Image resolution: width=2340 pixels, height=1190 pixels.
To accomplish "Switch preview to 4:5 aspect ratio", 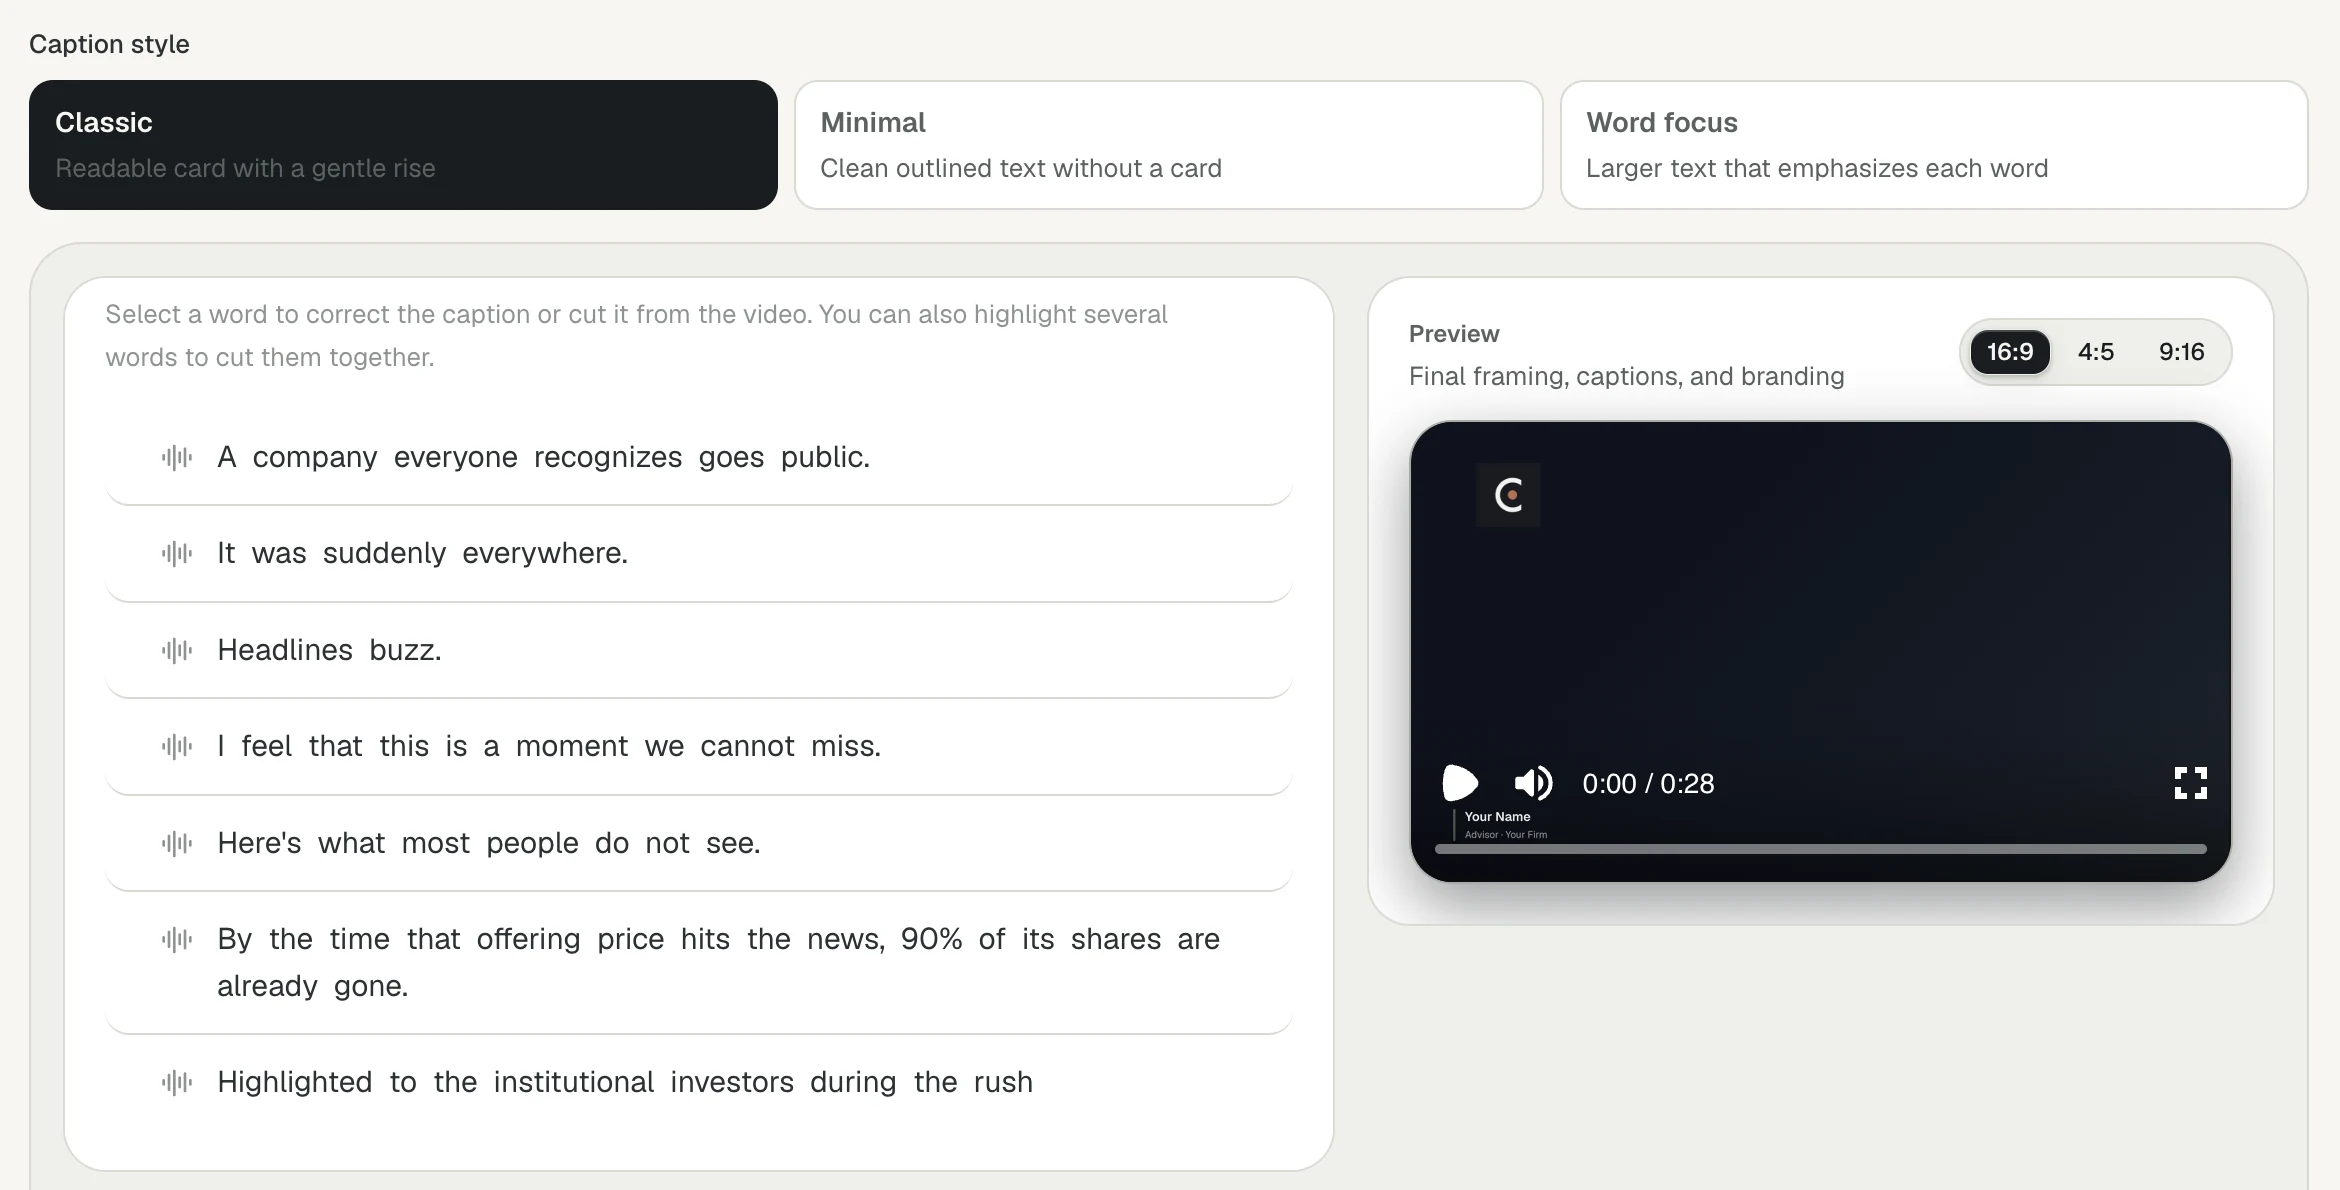I will click(2096, 352).
